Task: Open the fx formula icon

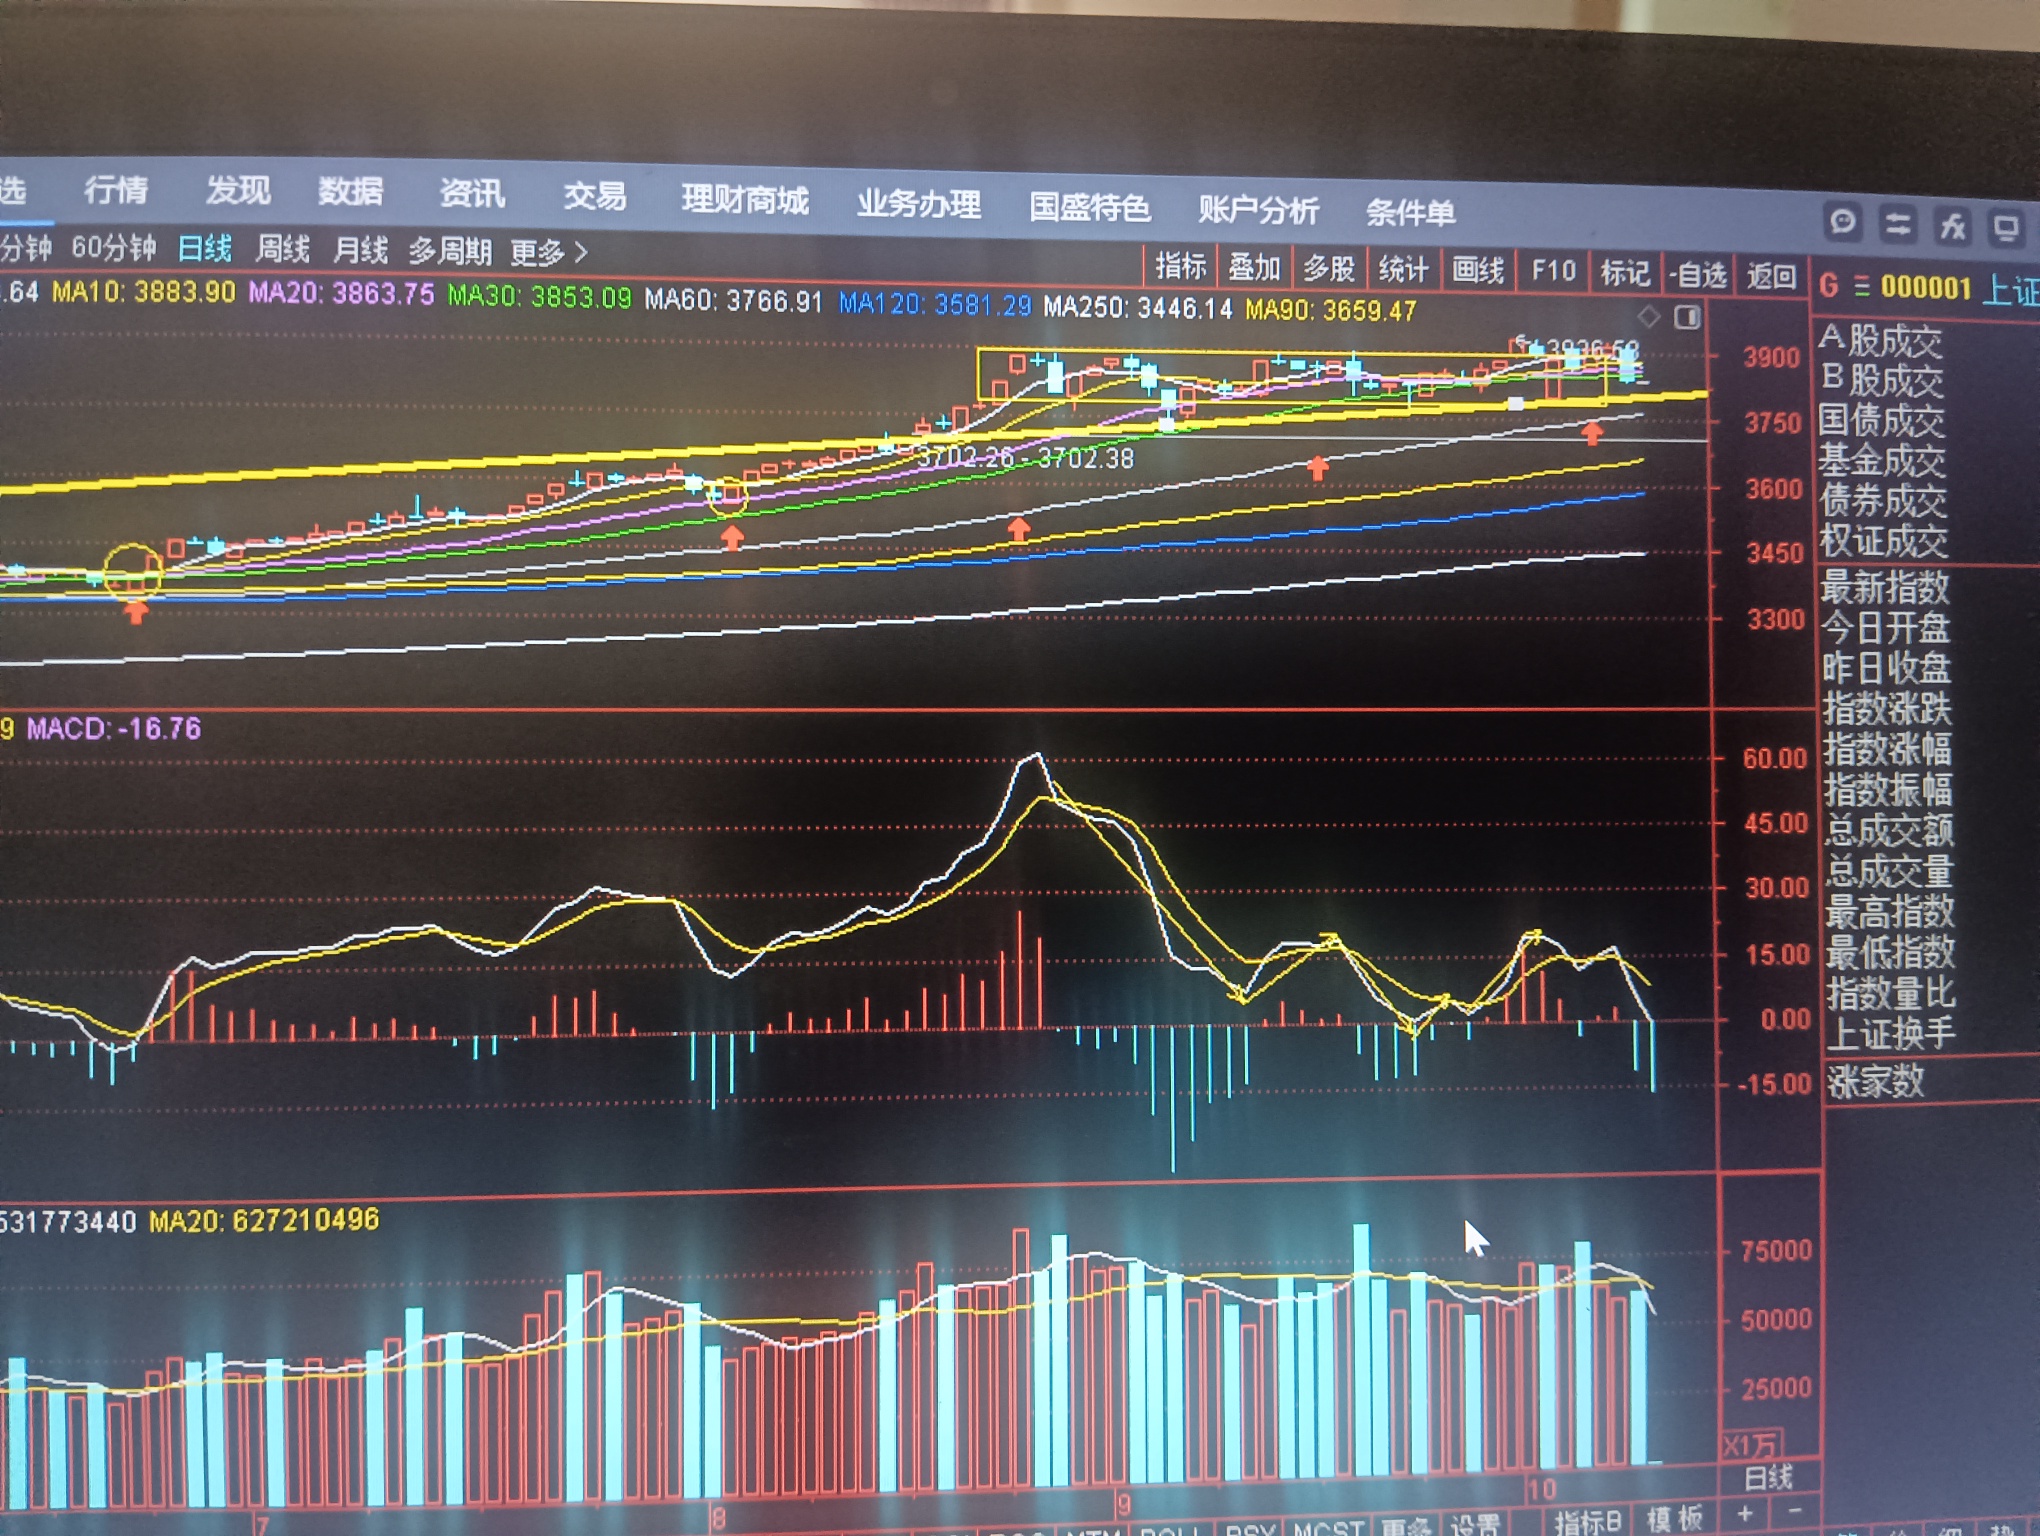Action: [x=1952, y=227]
